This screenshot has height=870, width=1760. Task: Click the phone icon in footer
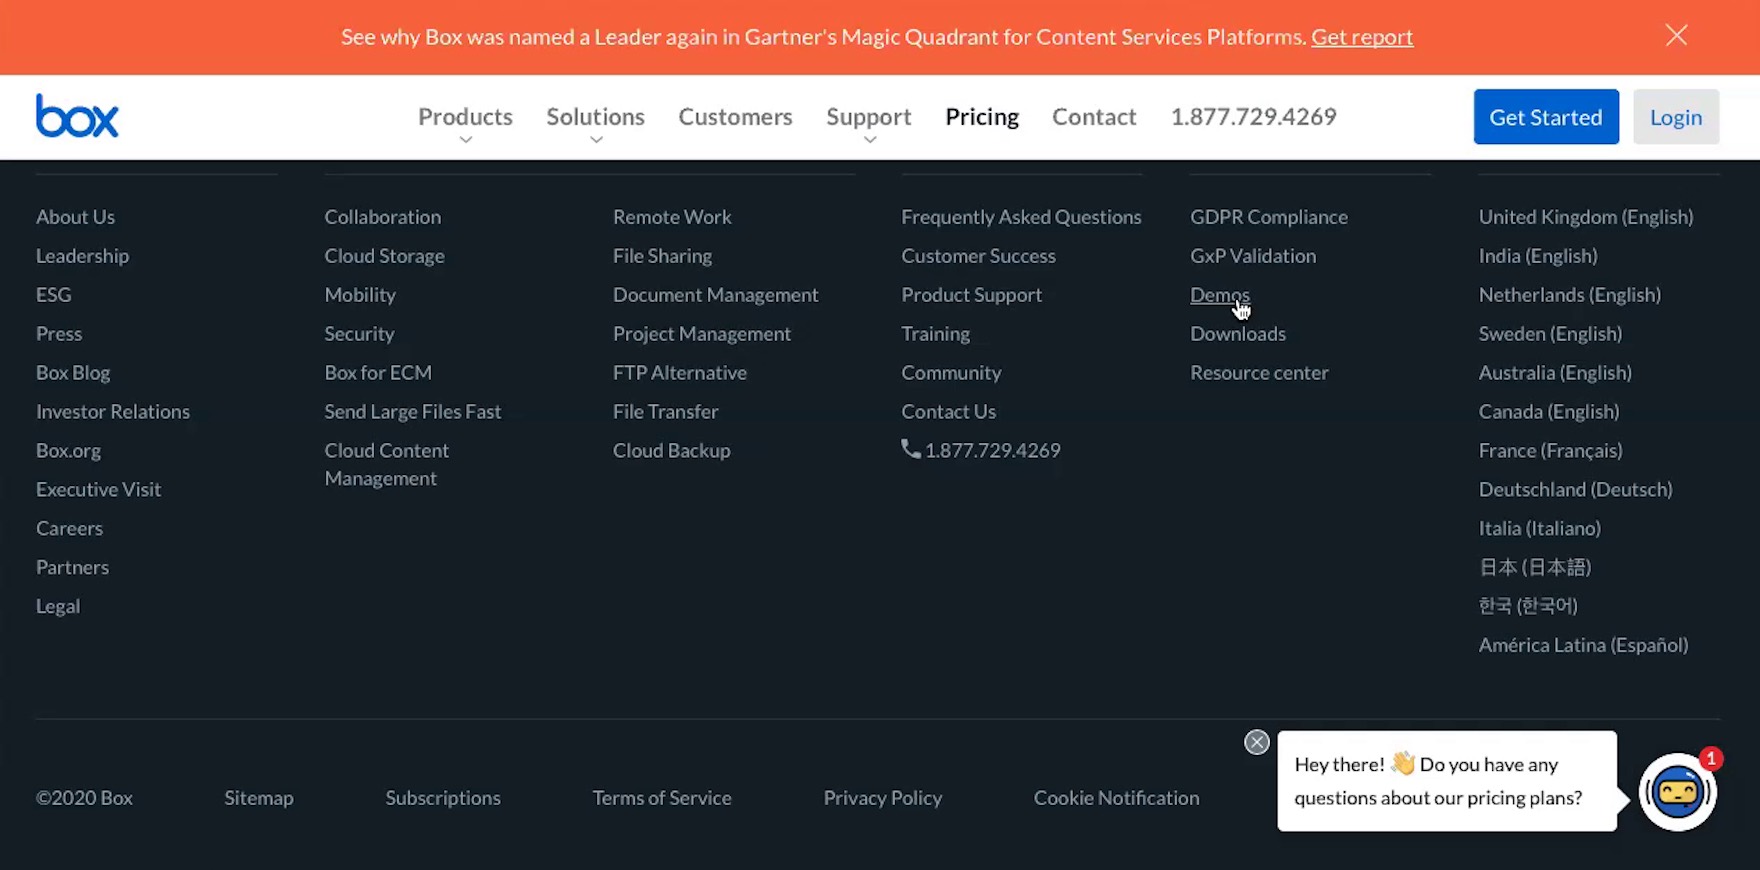coord(910,449)
